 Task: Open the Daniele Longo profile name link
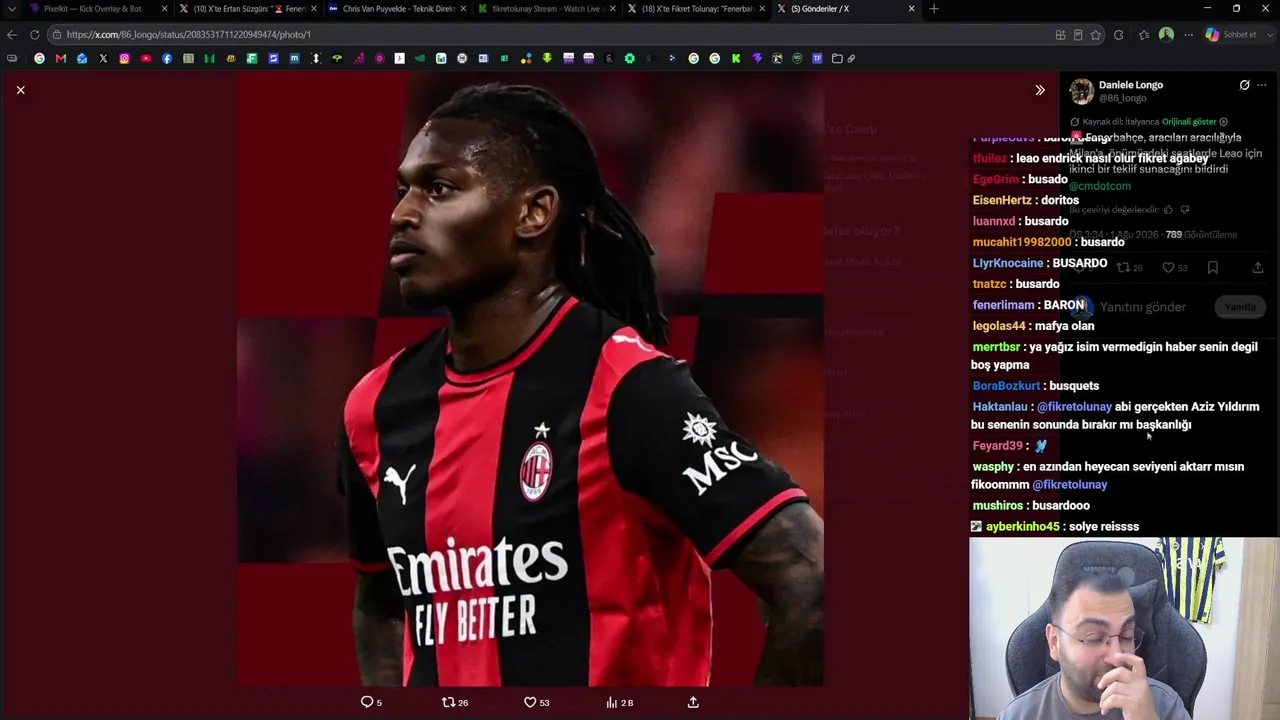click(x=1131, y=85)
